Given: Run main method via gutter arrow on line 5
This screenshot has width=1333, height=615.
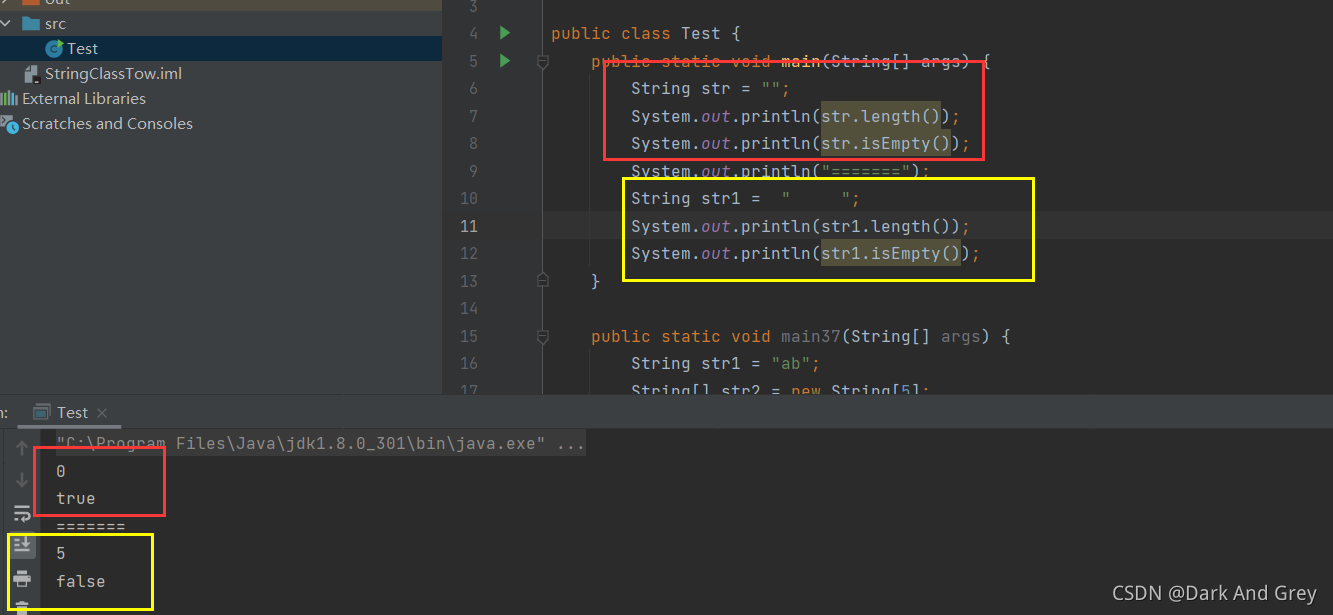Looking at the screenshot, I should (505, 61).
